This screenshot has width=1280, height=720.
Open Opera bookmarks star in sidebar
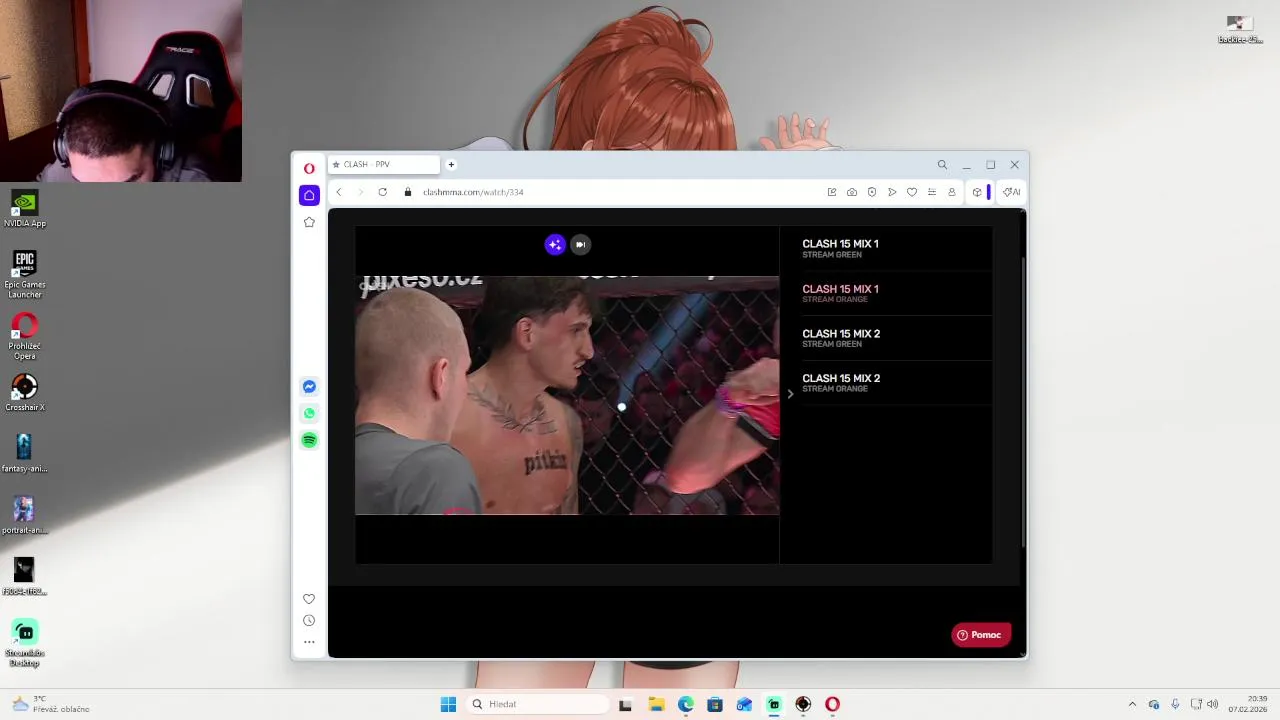309,222
